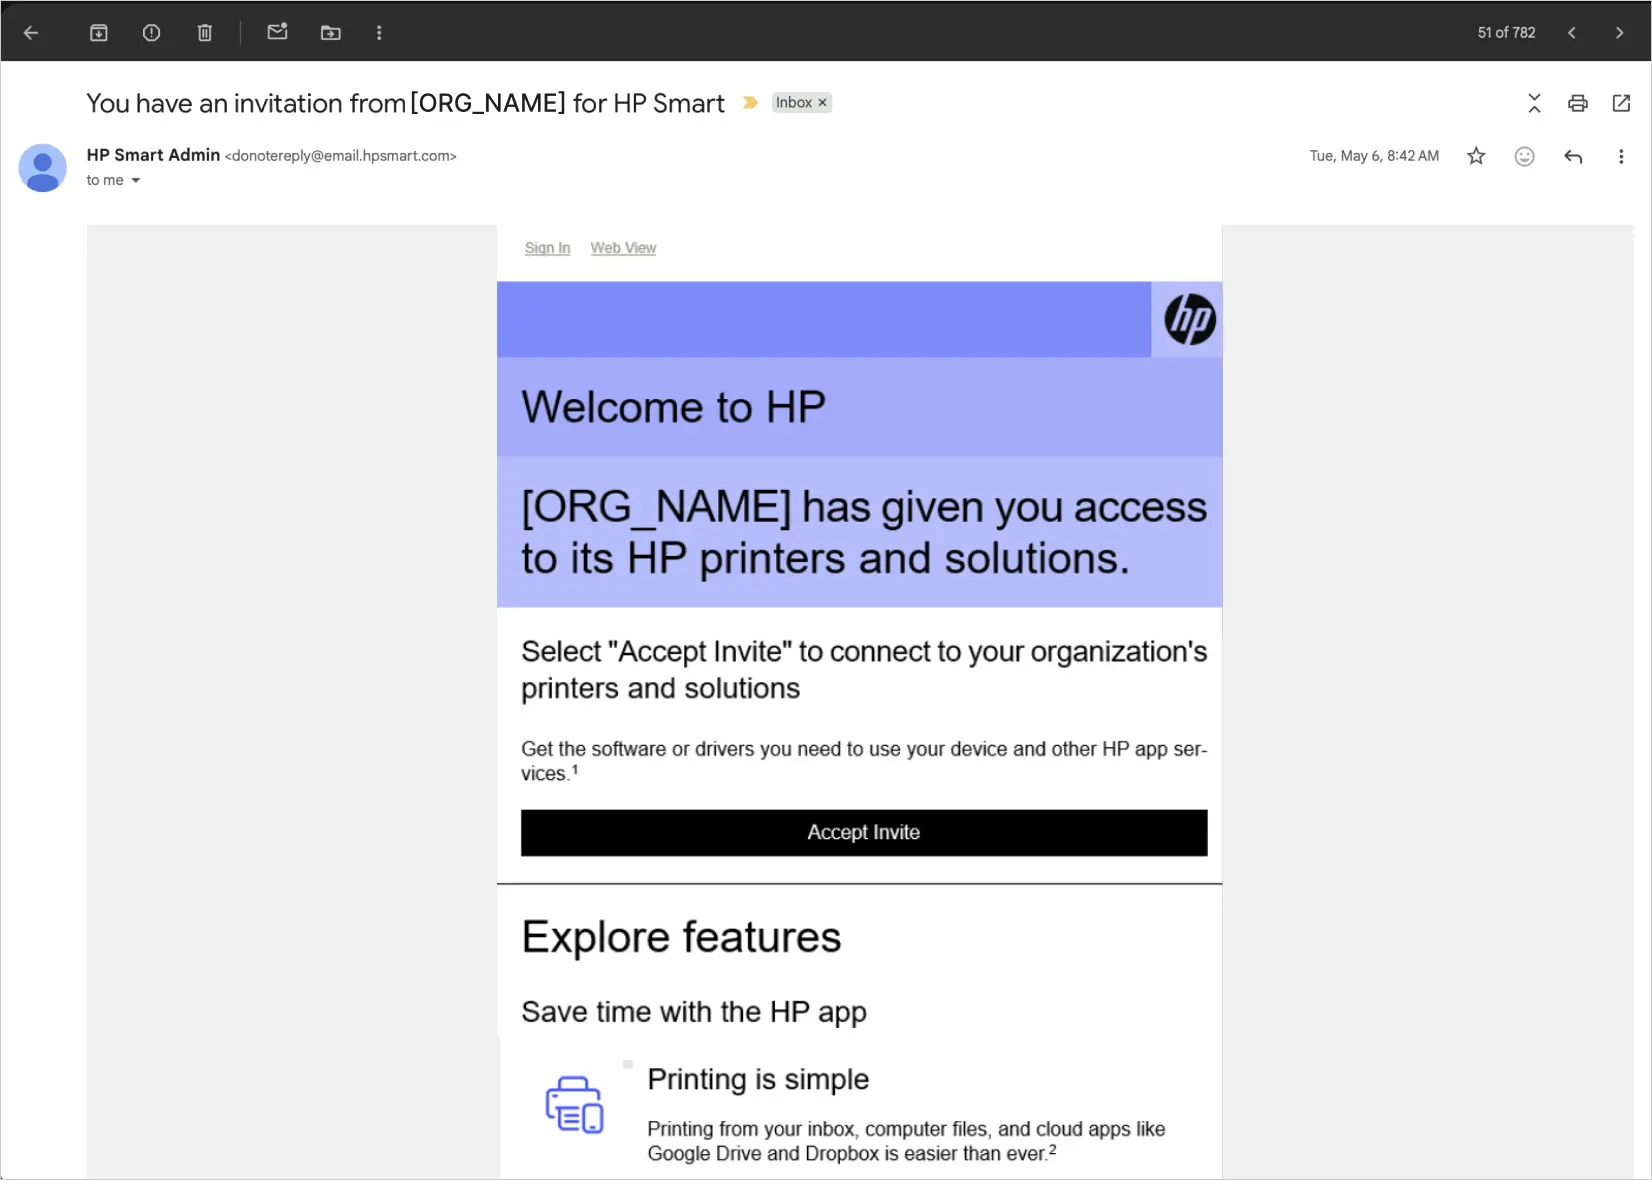Open the Move to folder icon

coord(330,33)
